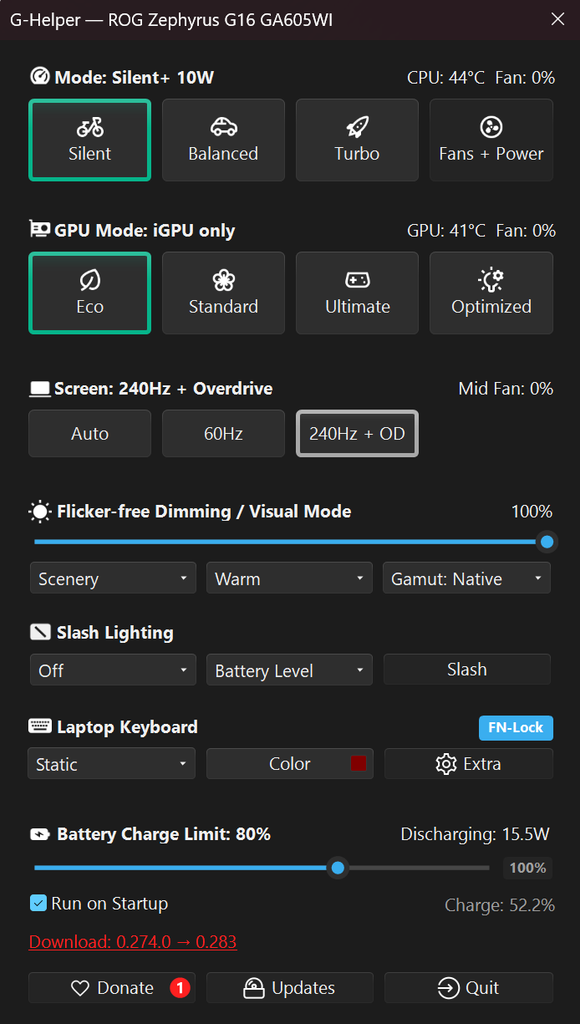This screenshot has width=580, height=1024.
Task: Open the Slash Lighting Off dropdown
Action: click(113, 670)
